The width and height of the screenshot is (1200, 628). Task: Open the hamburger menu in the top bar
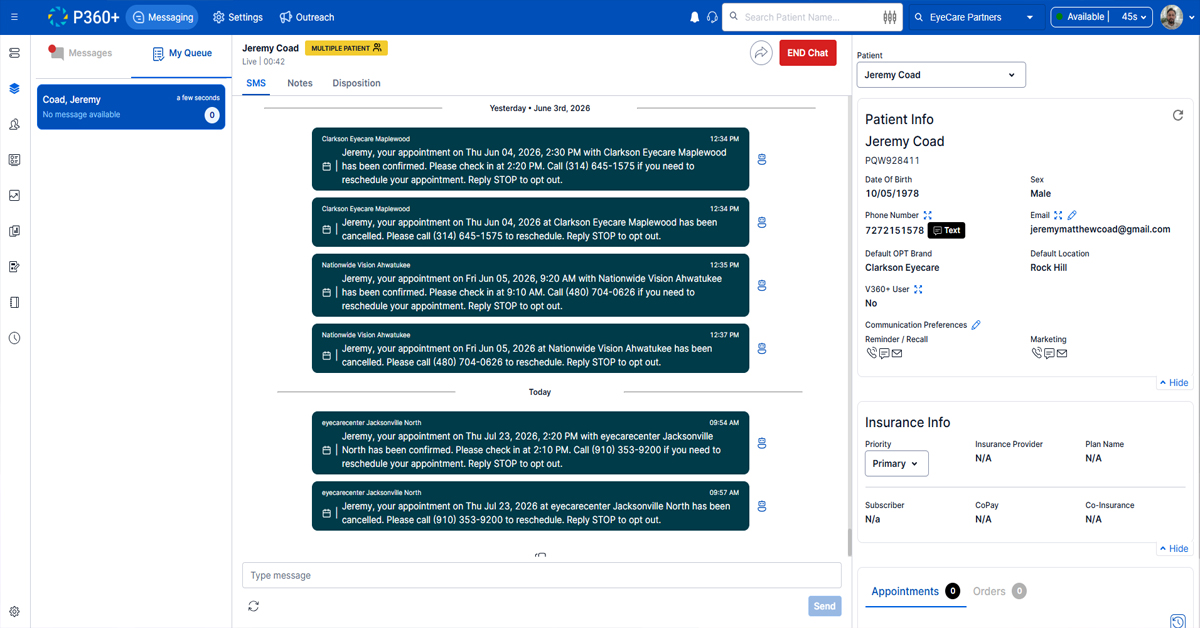[14, 17]
